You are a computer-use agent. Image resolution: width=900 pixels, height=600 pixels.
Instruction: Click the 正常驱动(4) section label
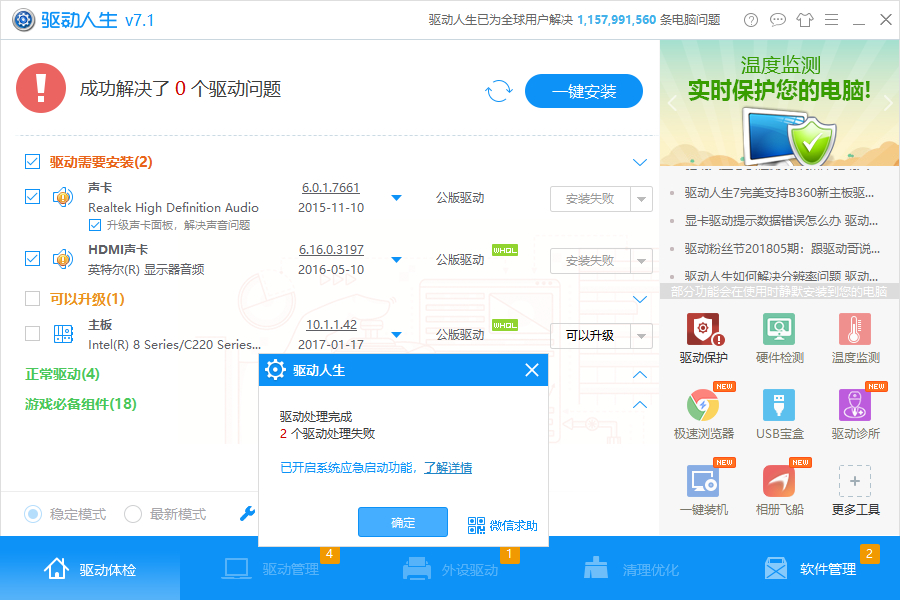tap(63, 374)
